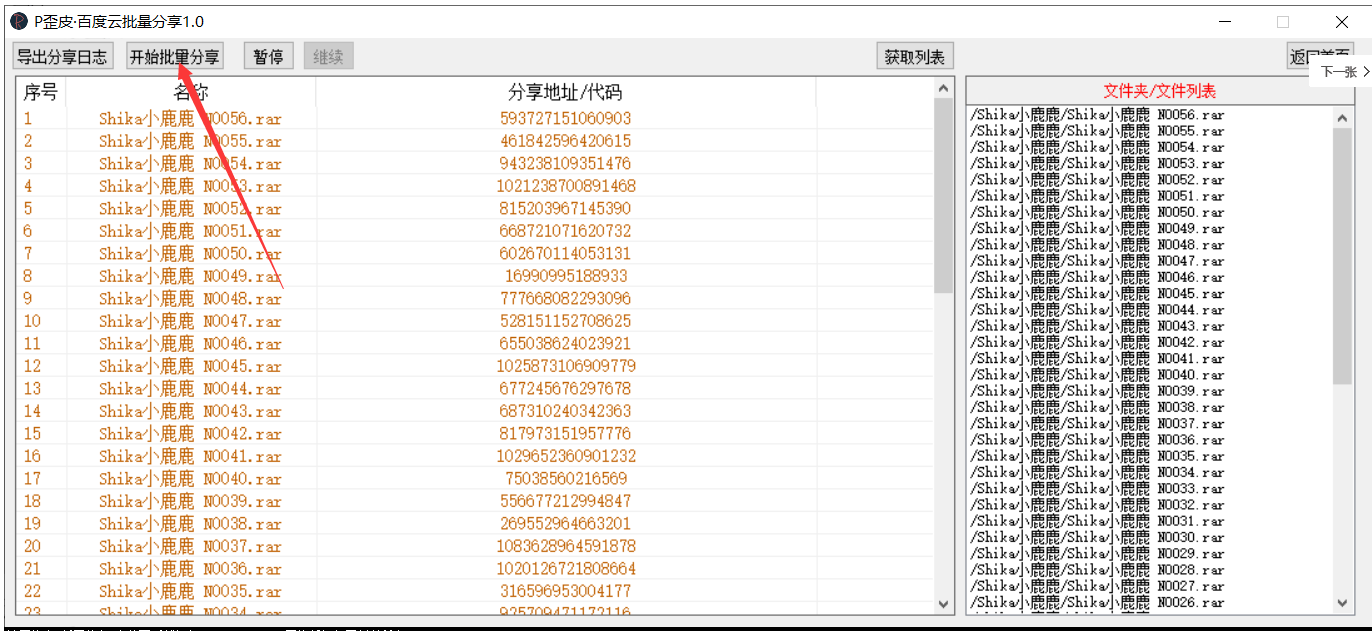Click left table vertical scrollbar thumb
Image resolution: width=1372 pixels, height=631 pixels.
click(x=943, y=195)
